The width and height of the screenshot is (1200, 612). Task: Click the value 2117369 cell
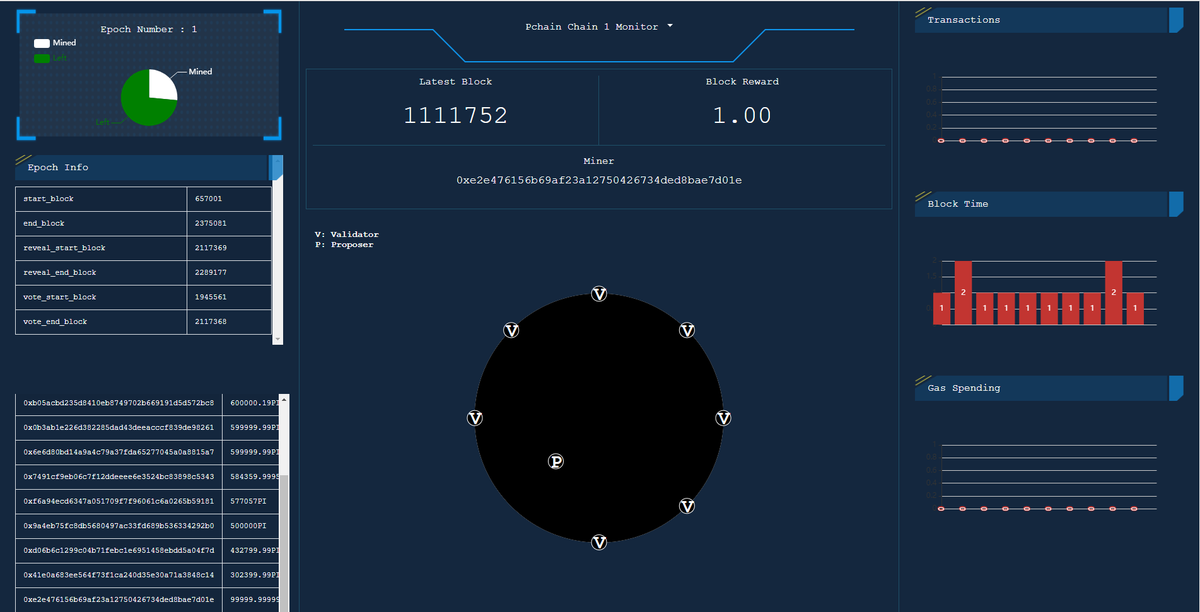(229, 248)
